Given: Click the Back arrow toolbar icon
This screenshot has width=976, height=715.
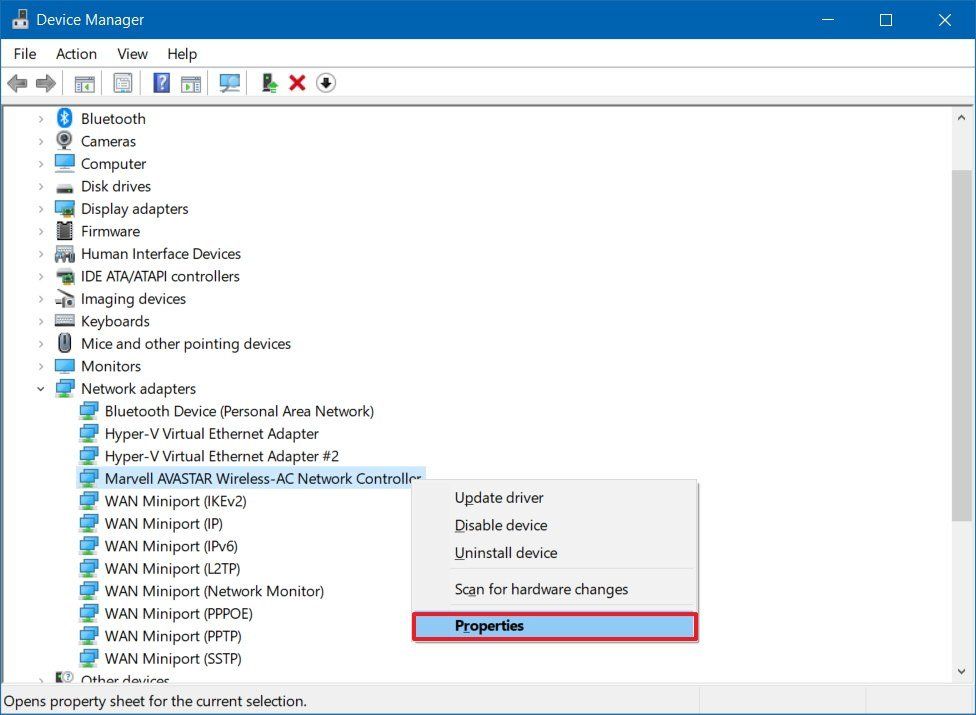Looking at the screenshot, I should [x=17, y=83].
